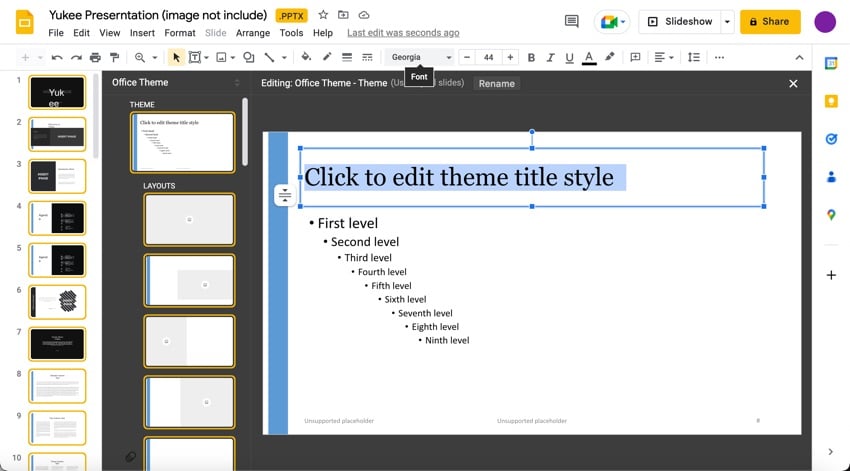Select the Text box tool

[194, 58]
